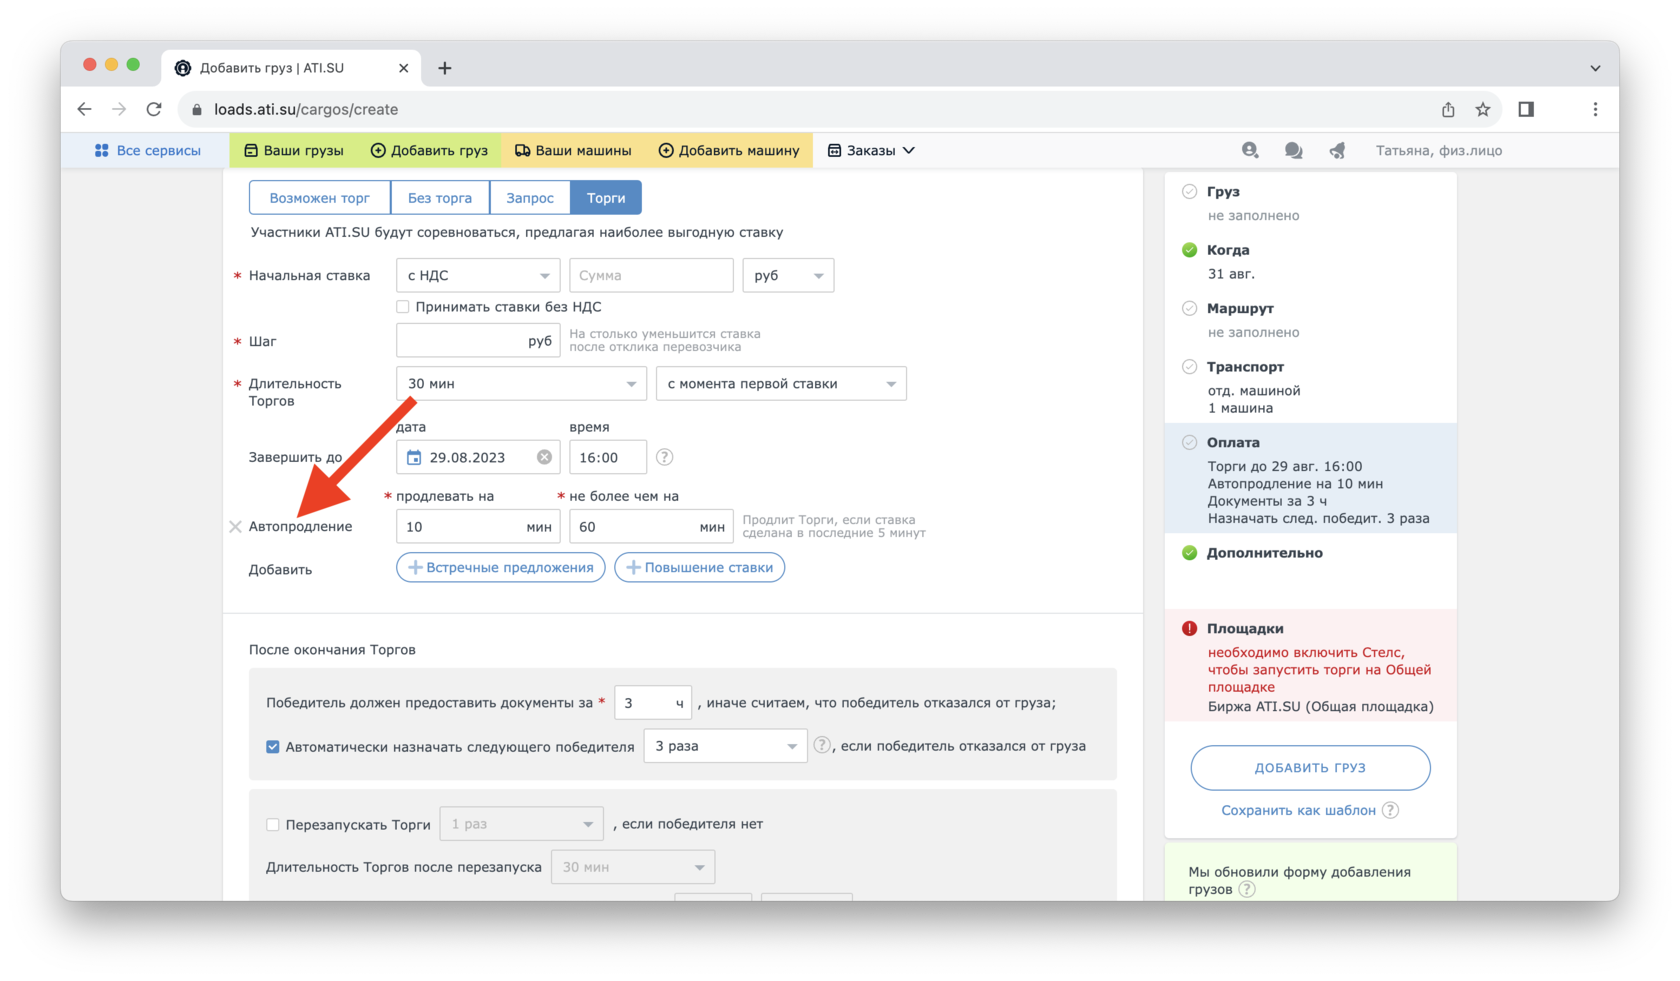
Task: Open profile Татьяна, физ.лицо
Action: point(1438,150)
